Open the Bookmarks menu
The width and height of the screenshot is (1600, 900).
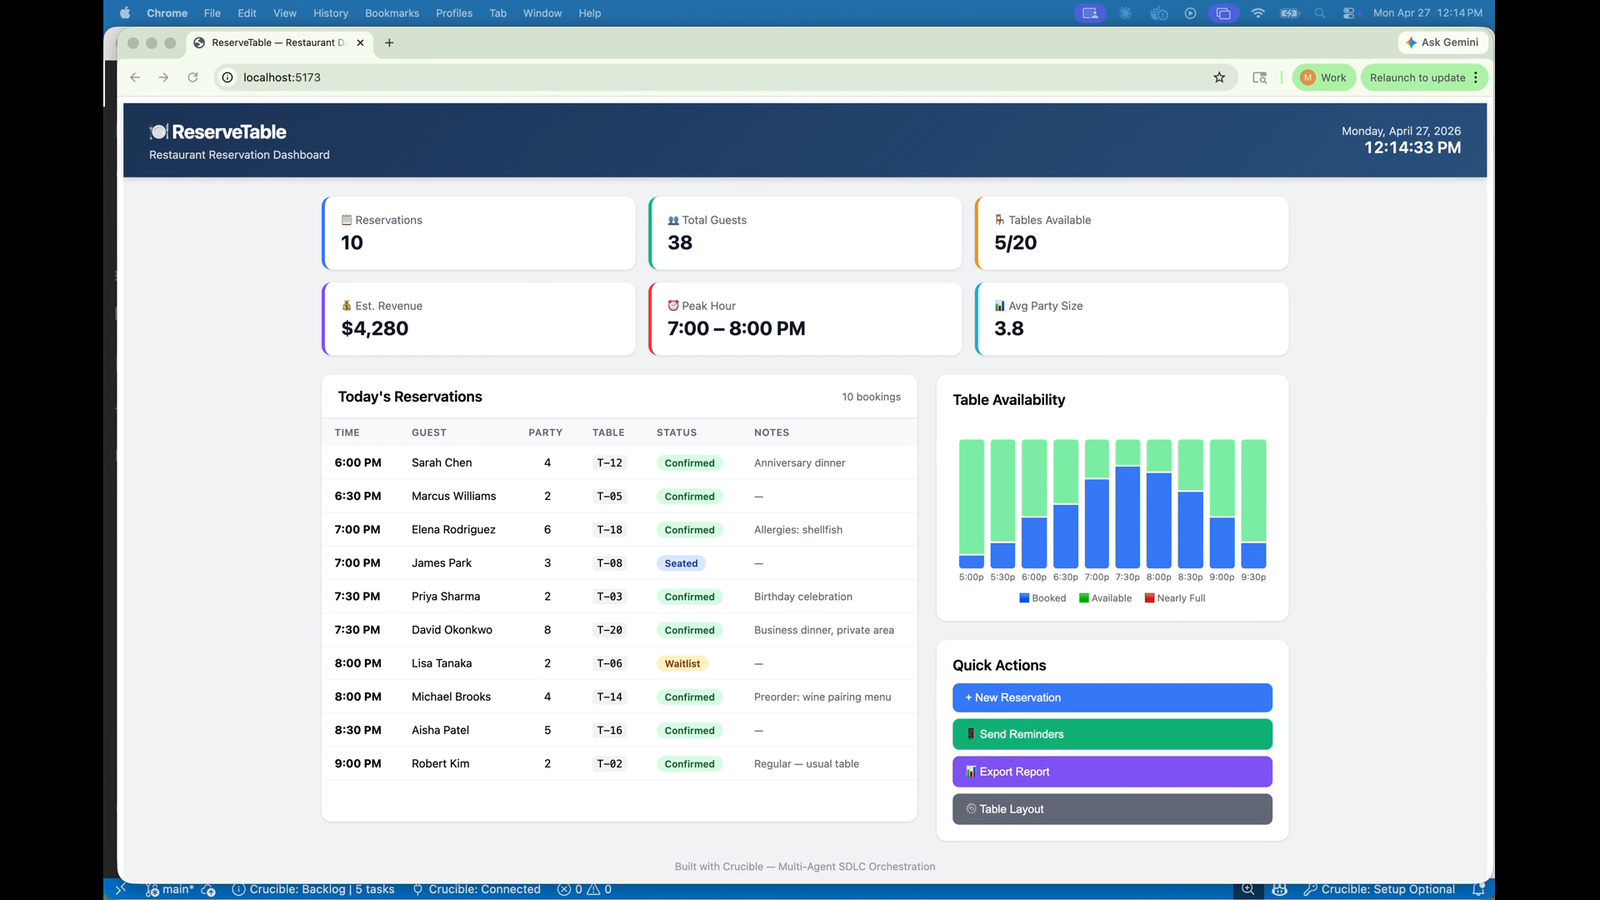[x=391, y=13]
